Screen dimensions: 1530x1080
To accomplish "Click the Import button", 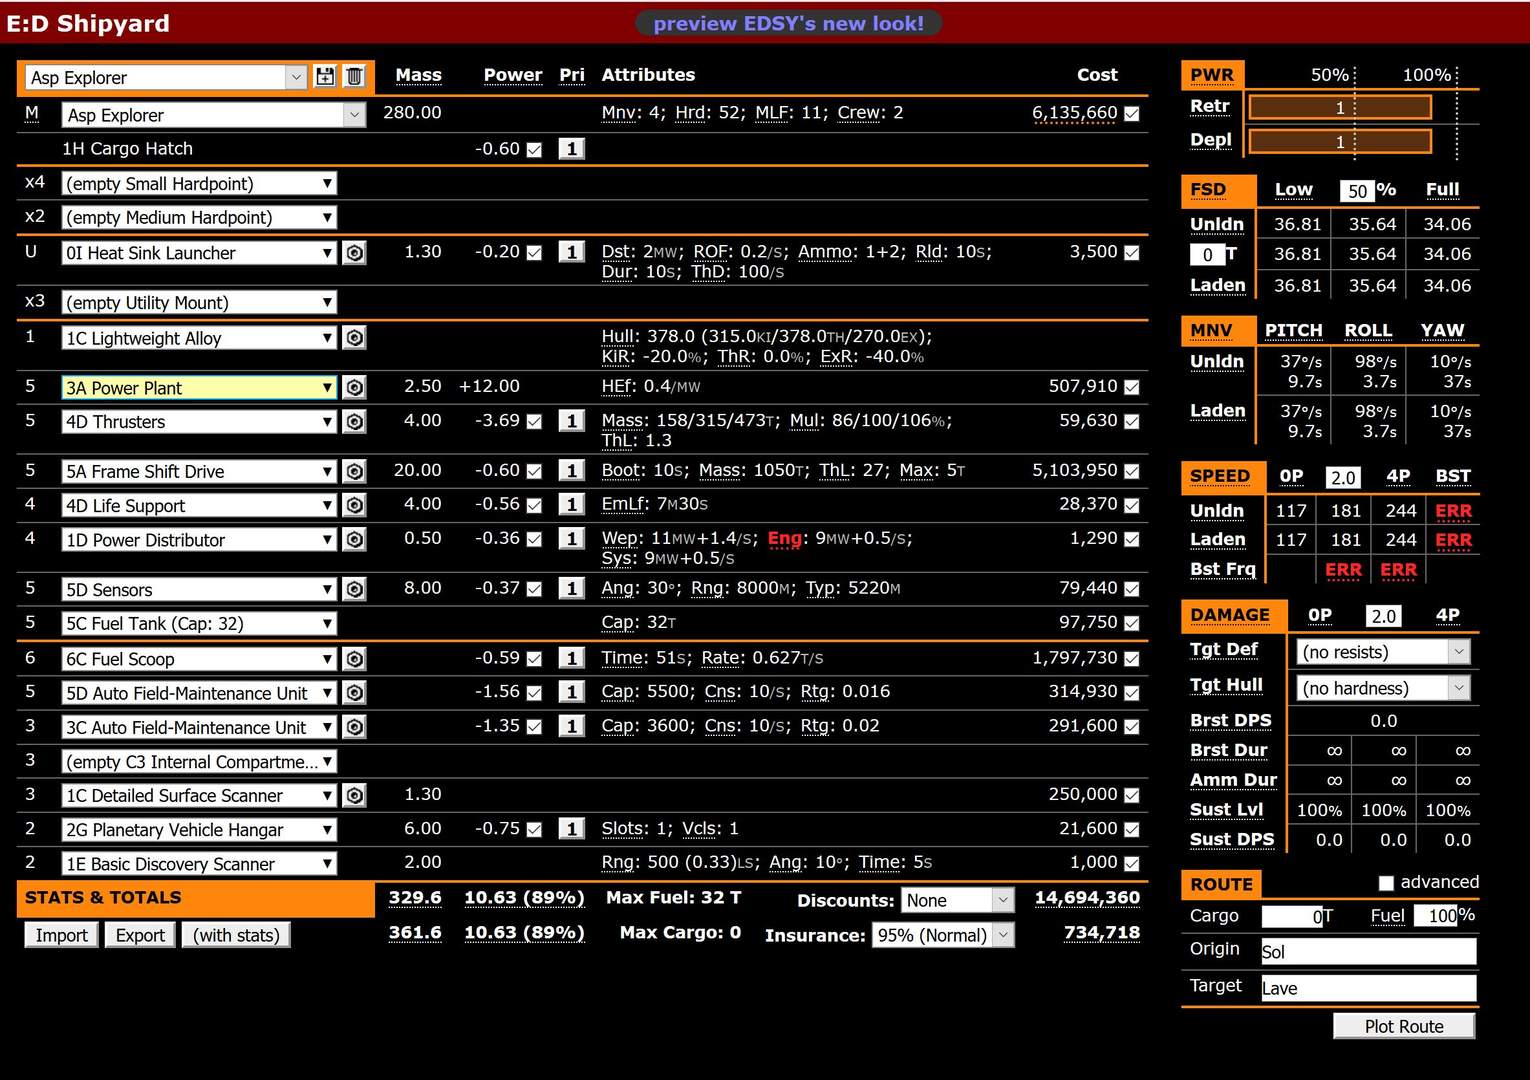I will [x=61, y=935].
